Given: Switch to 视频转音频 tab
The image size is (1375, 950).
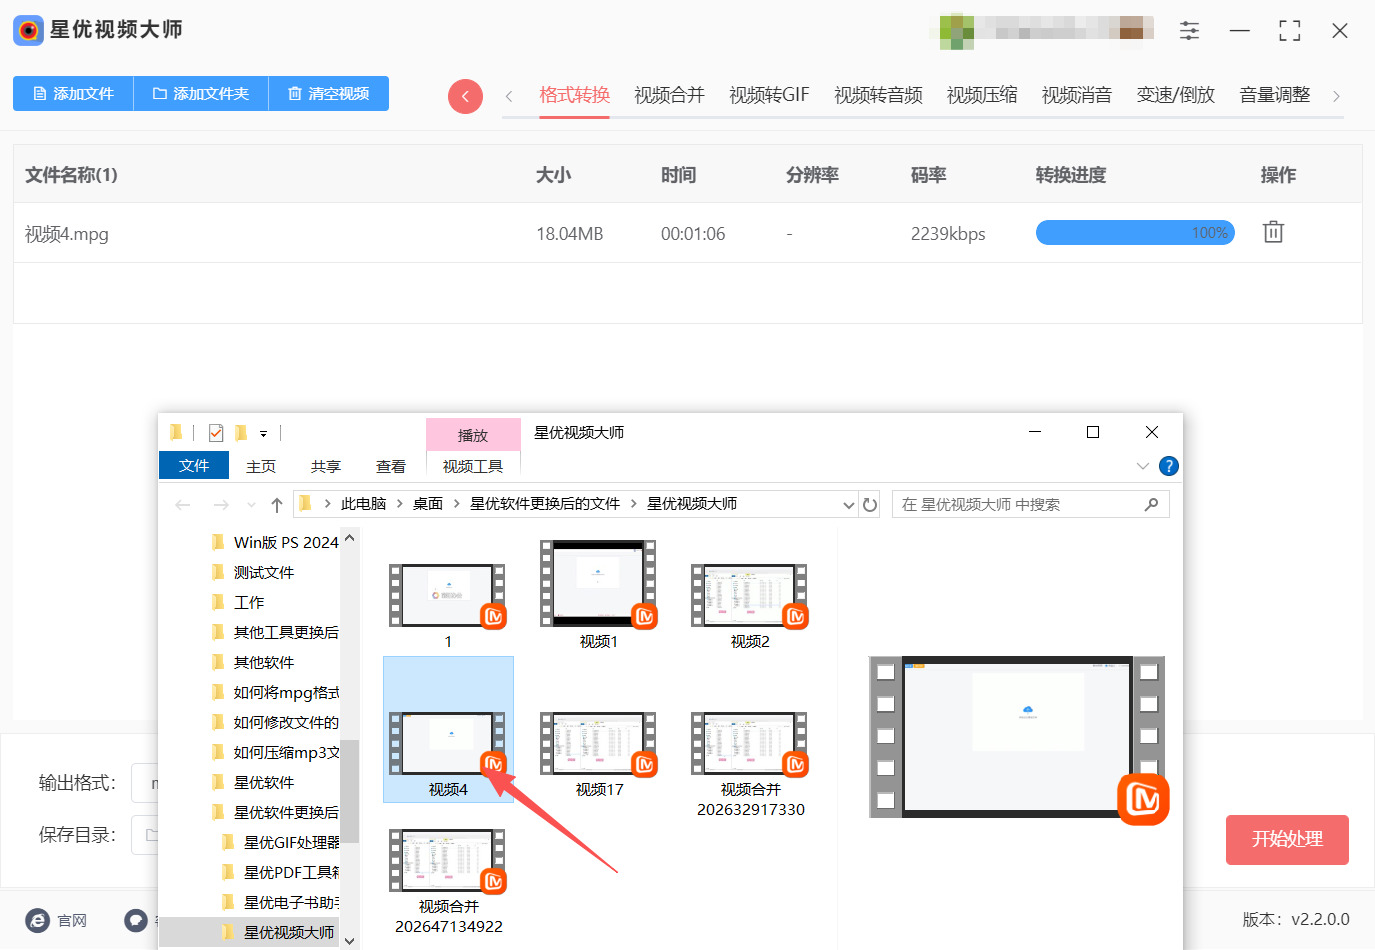Looking at the screenshot, I should [878, 95].
